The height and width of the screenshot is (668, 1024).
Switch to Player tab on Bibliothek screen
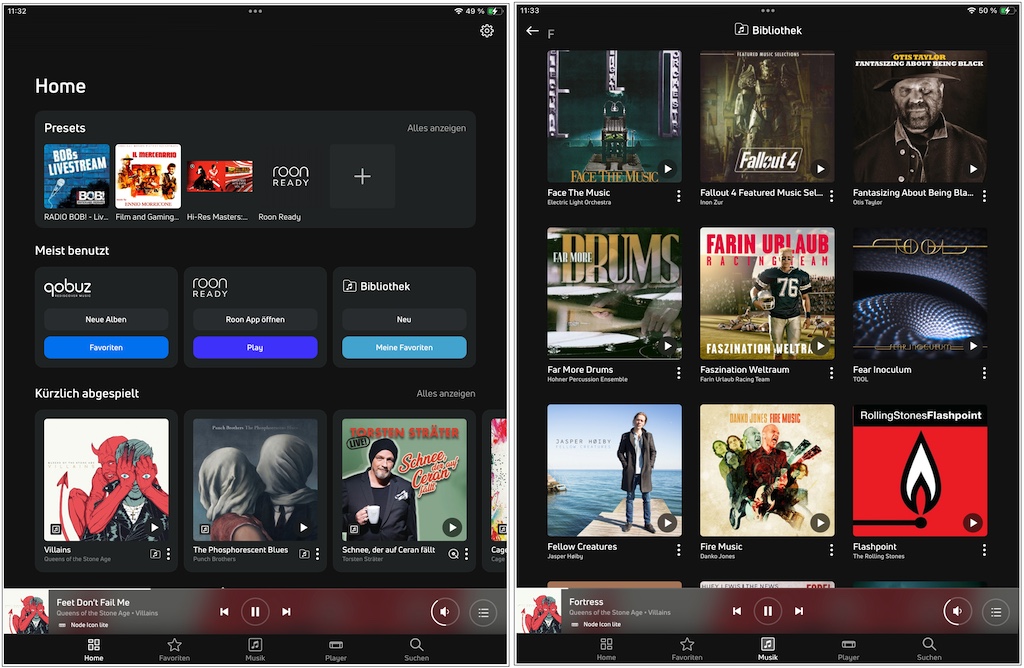coord(848,649)
